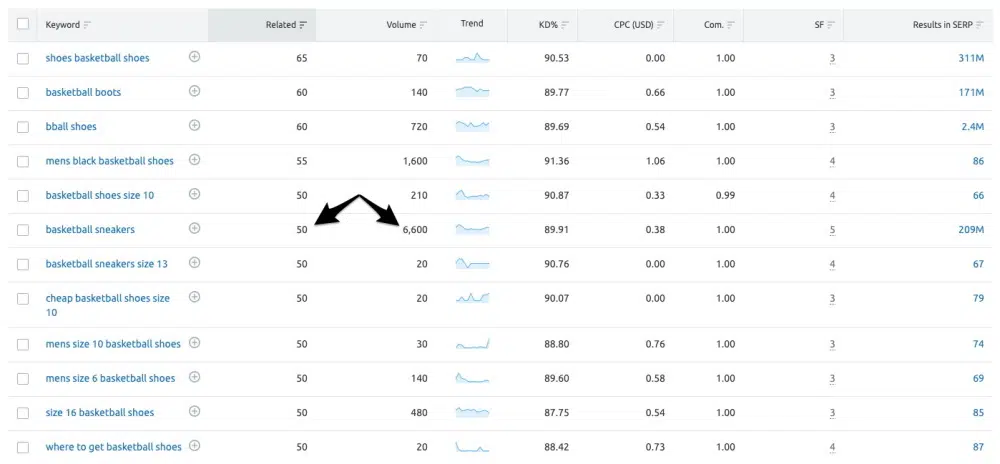View trend chart for mens size 10 basketball shoes
The image size is (1000, 464).
click(473, 344)
